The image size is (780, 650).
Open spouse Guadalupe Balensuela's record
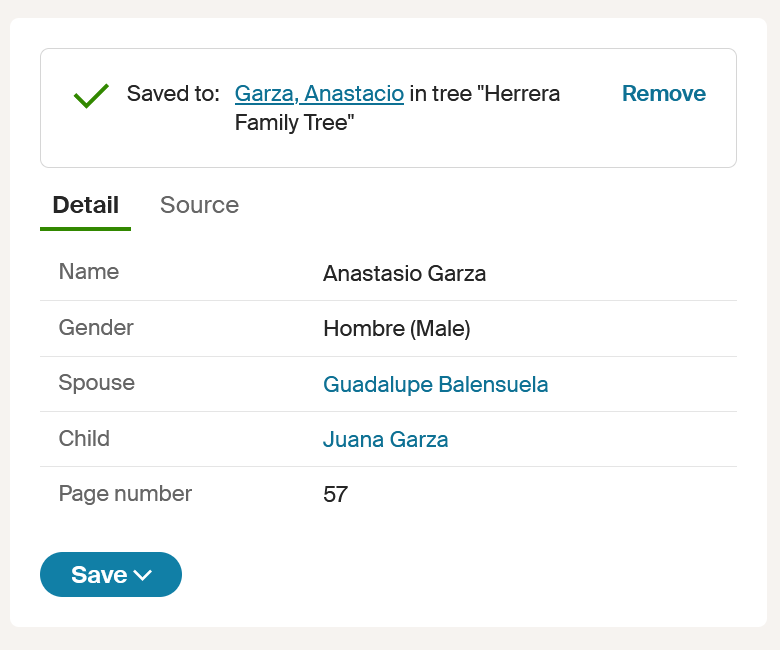pos(435,385)
